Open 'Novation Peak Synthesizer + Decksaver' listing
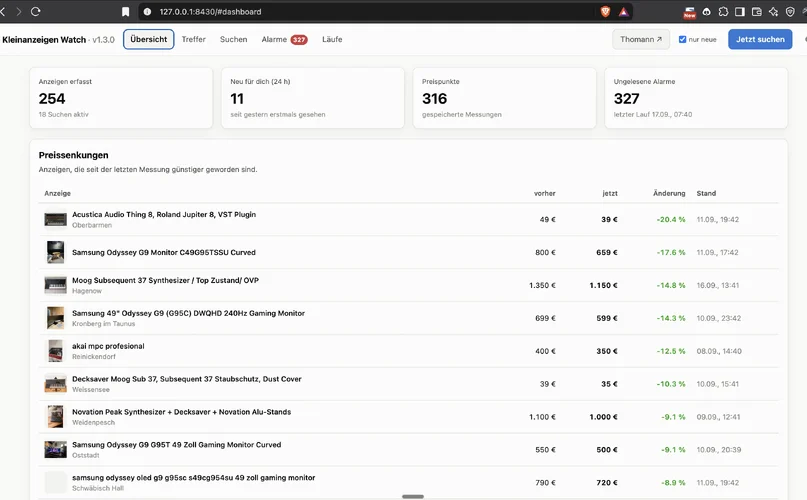 click(x=182, y=412)
